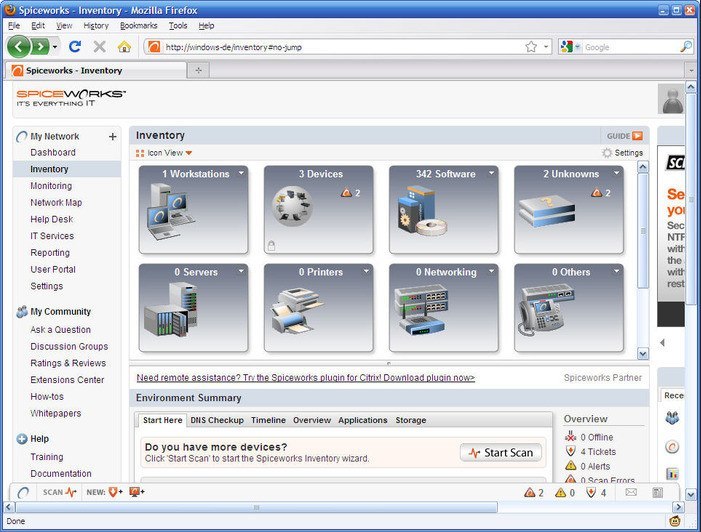Add item with My Network plus icon
Image resolution: width=701 pixels, height=532 pixels.
pyautogui.click(x=113, y=136)
